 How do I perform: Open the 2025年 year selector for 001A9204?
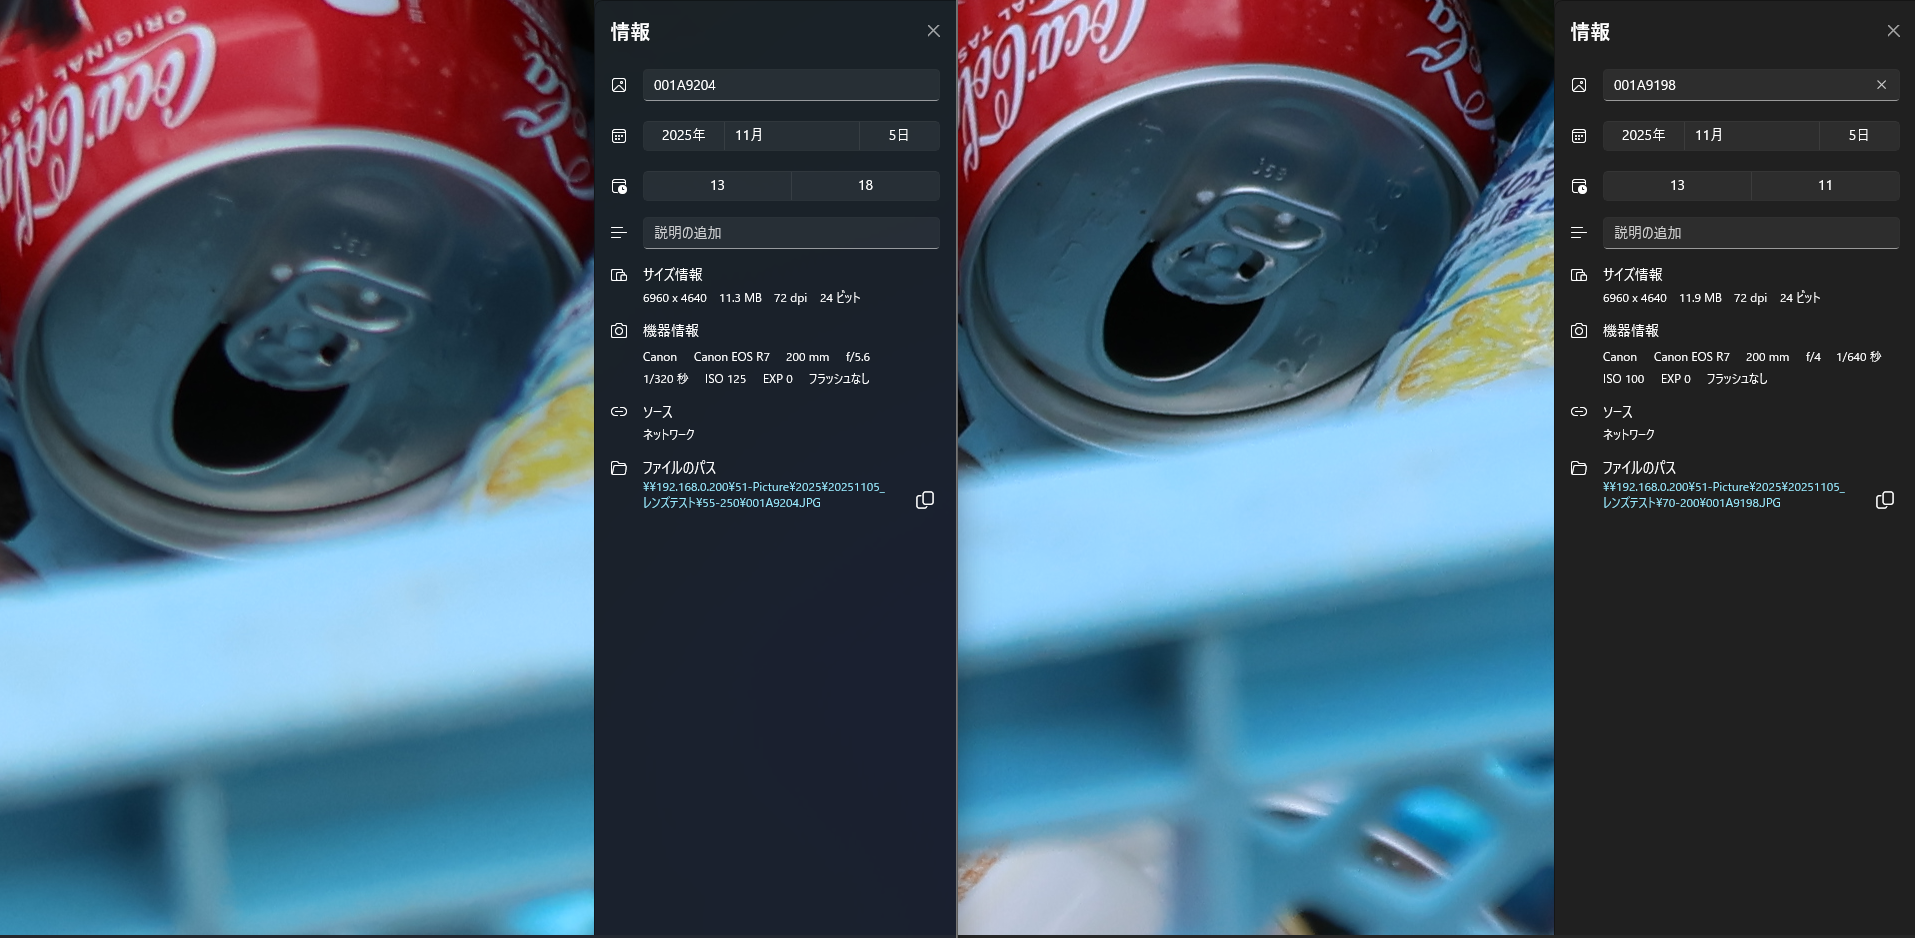pos(683,135)
